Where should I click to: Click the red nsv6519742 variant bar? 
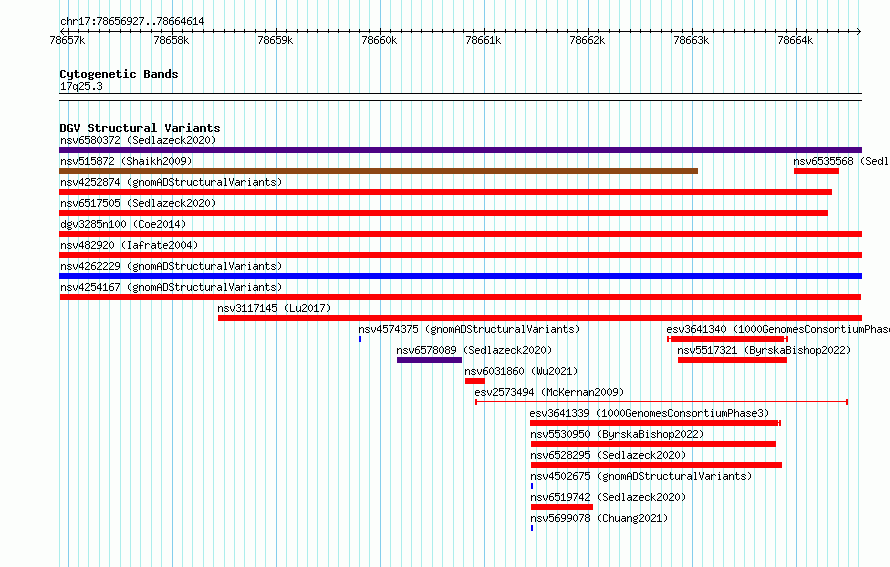tap(562, 507)
